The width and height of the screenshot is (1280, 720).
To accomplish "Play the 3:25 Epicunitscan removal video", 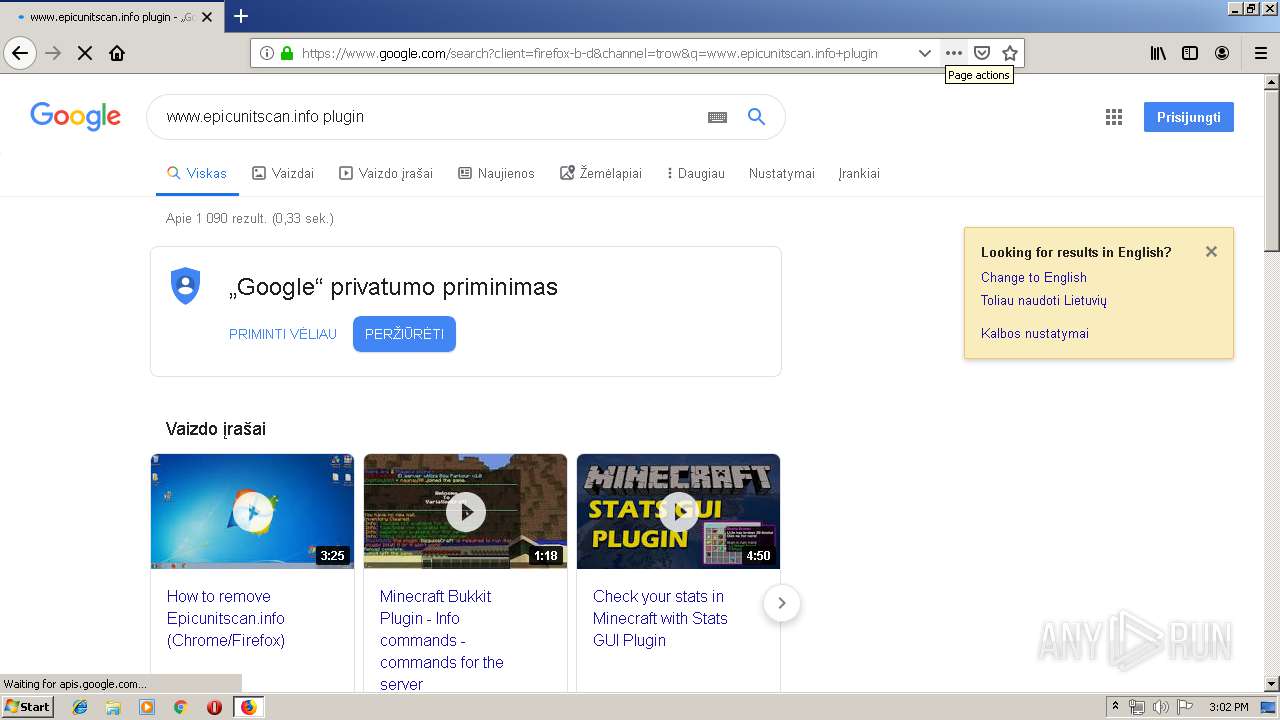I will tap(252, 511).
